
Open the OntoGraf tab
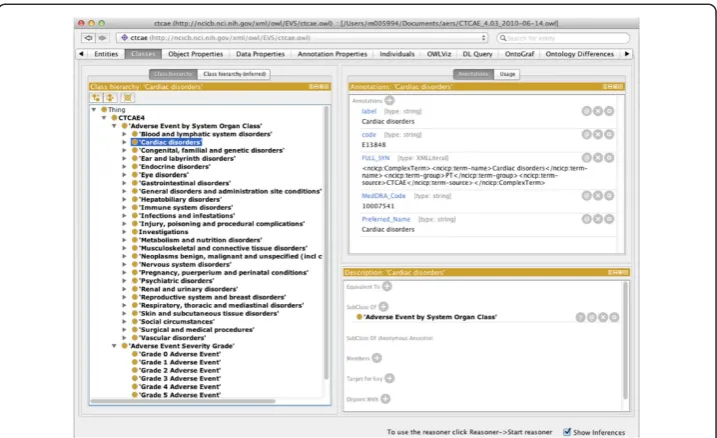pos(519,54)
